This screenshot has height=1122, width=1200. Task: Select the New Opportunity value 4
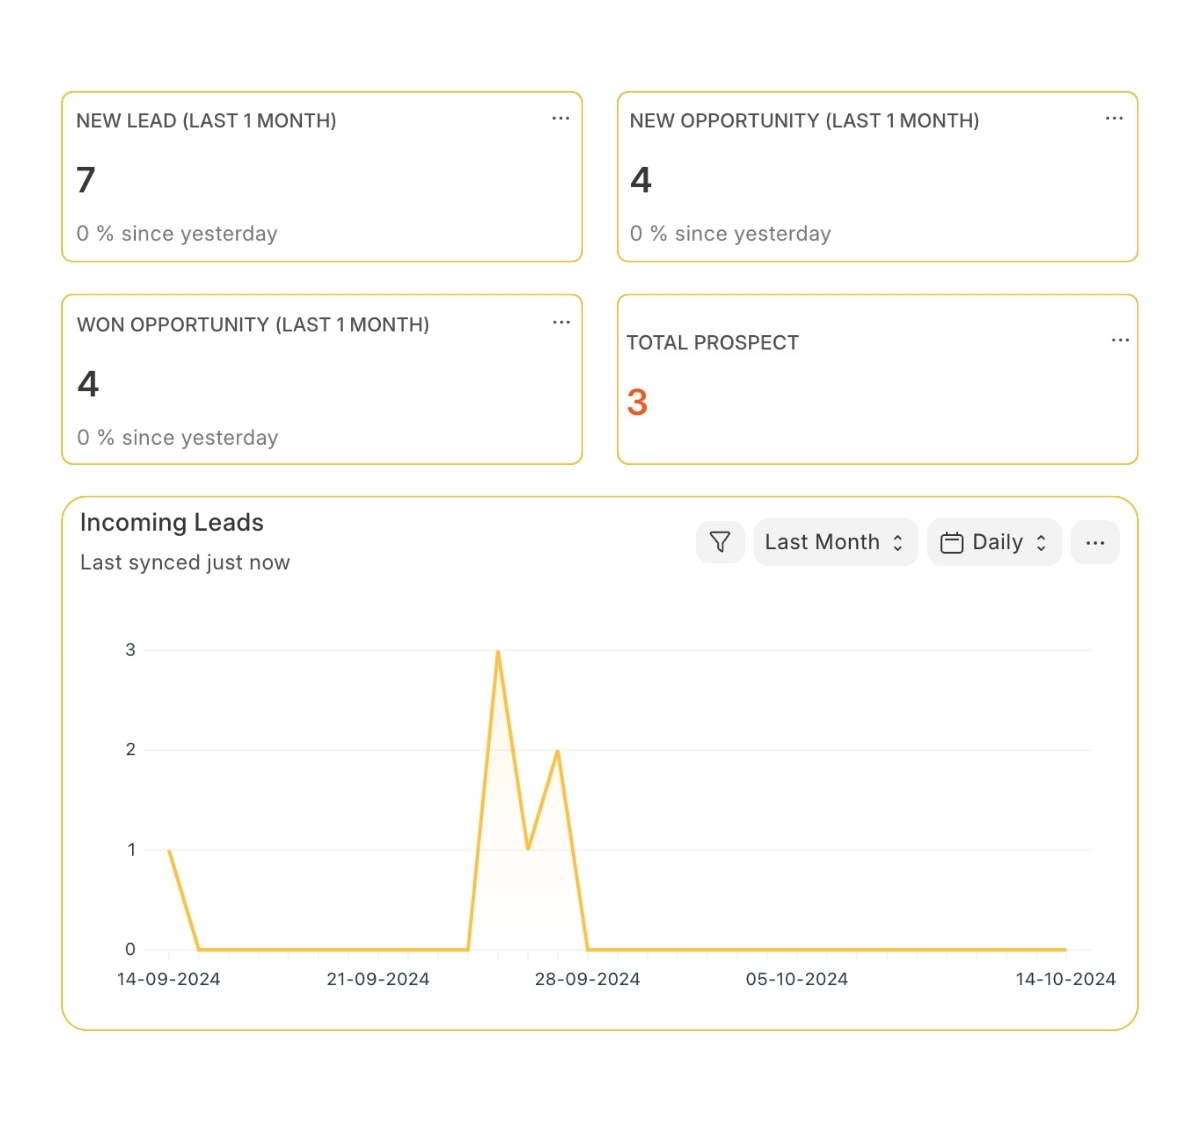pos(641,180)
